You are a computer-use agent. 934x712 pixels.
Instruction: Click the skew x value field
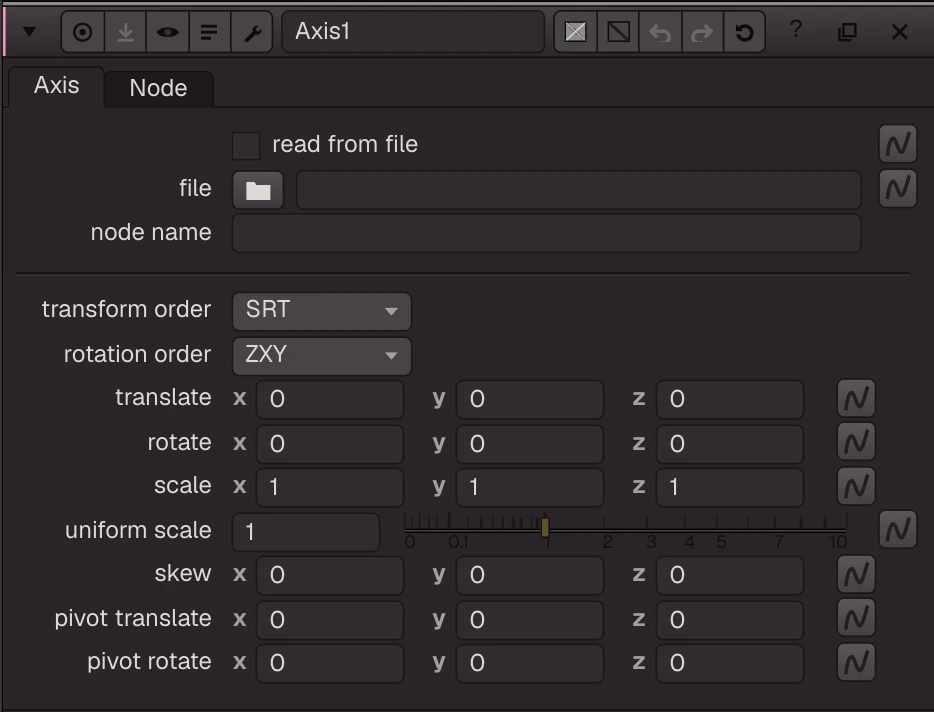330,575
